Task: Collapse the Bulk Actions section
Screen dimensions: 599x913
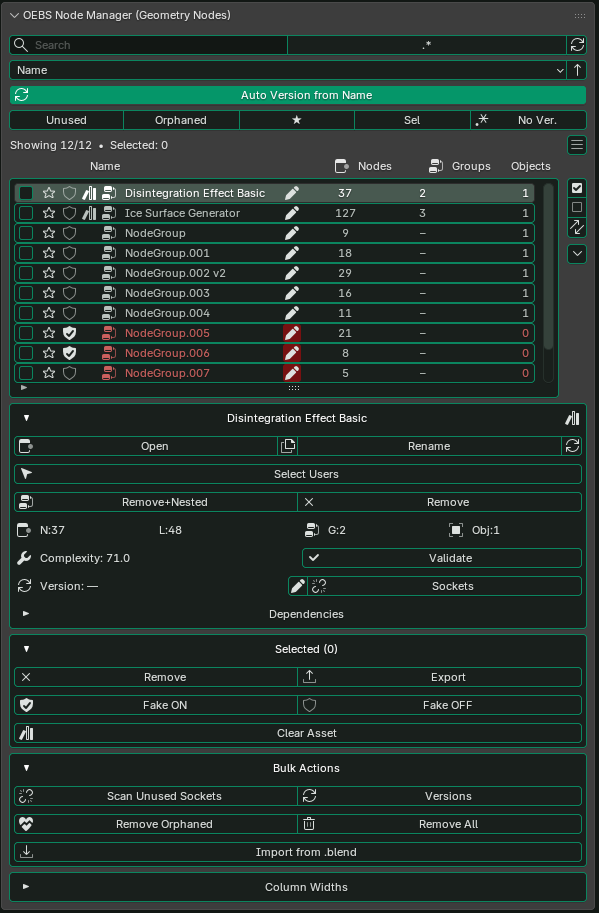Action: [x=26, y=768]
